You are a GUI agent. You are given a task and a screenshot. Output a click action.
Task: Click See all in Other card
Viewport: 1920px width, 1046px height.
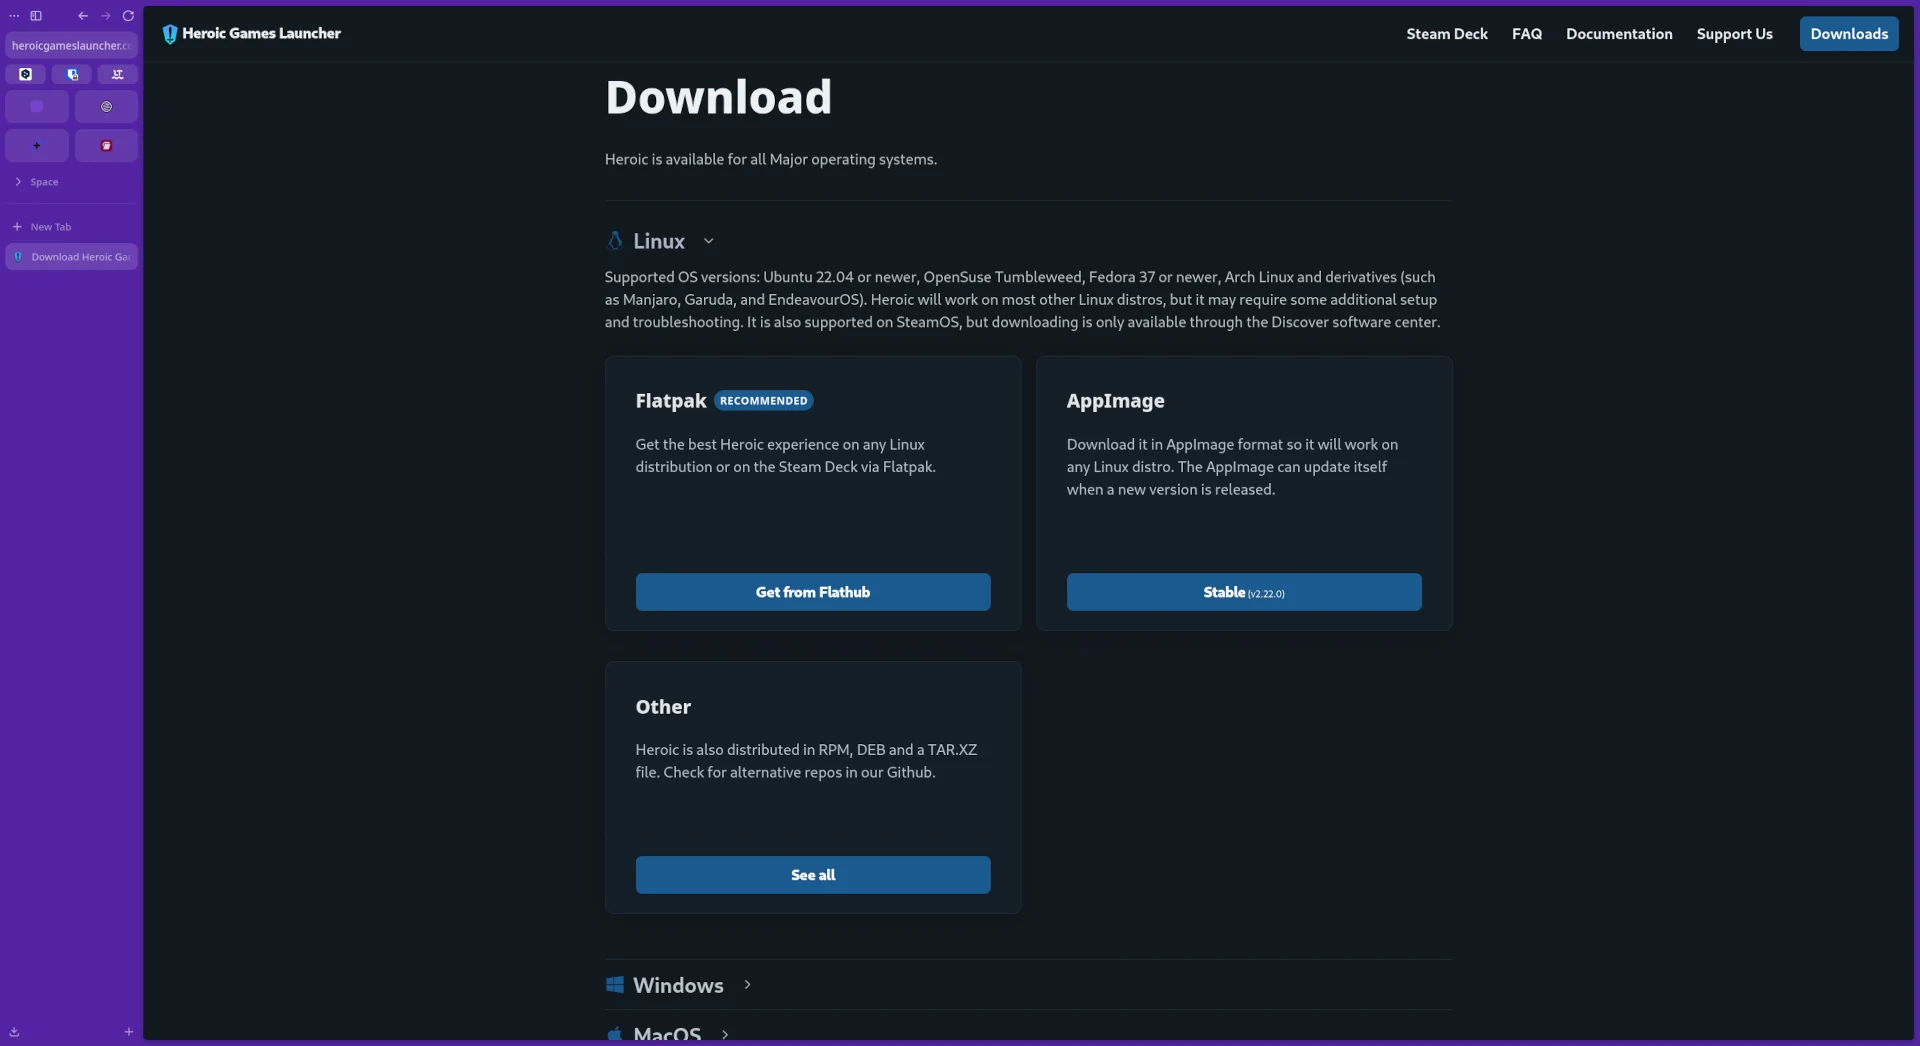813,875
